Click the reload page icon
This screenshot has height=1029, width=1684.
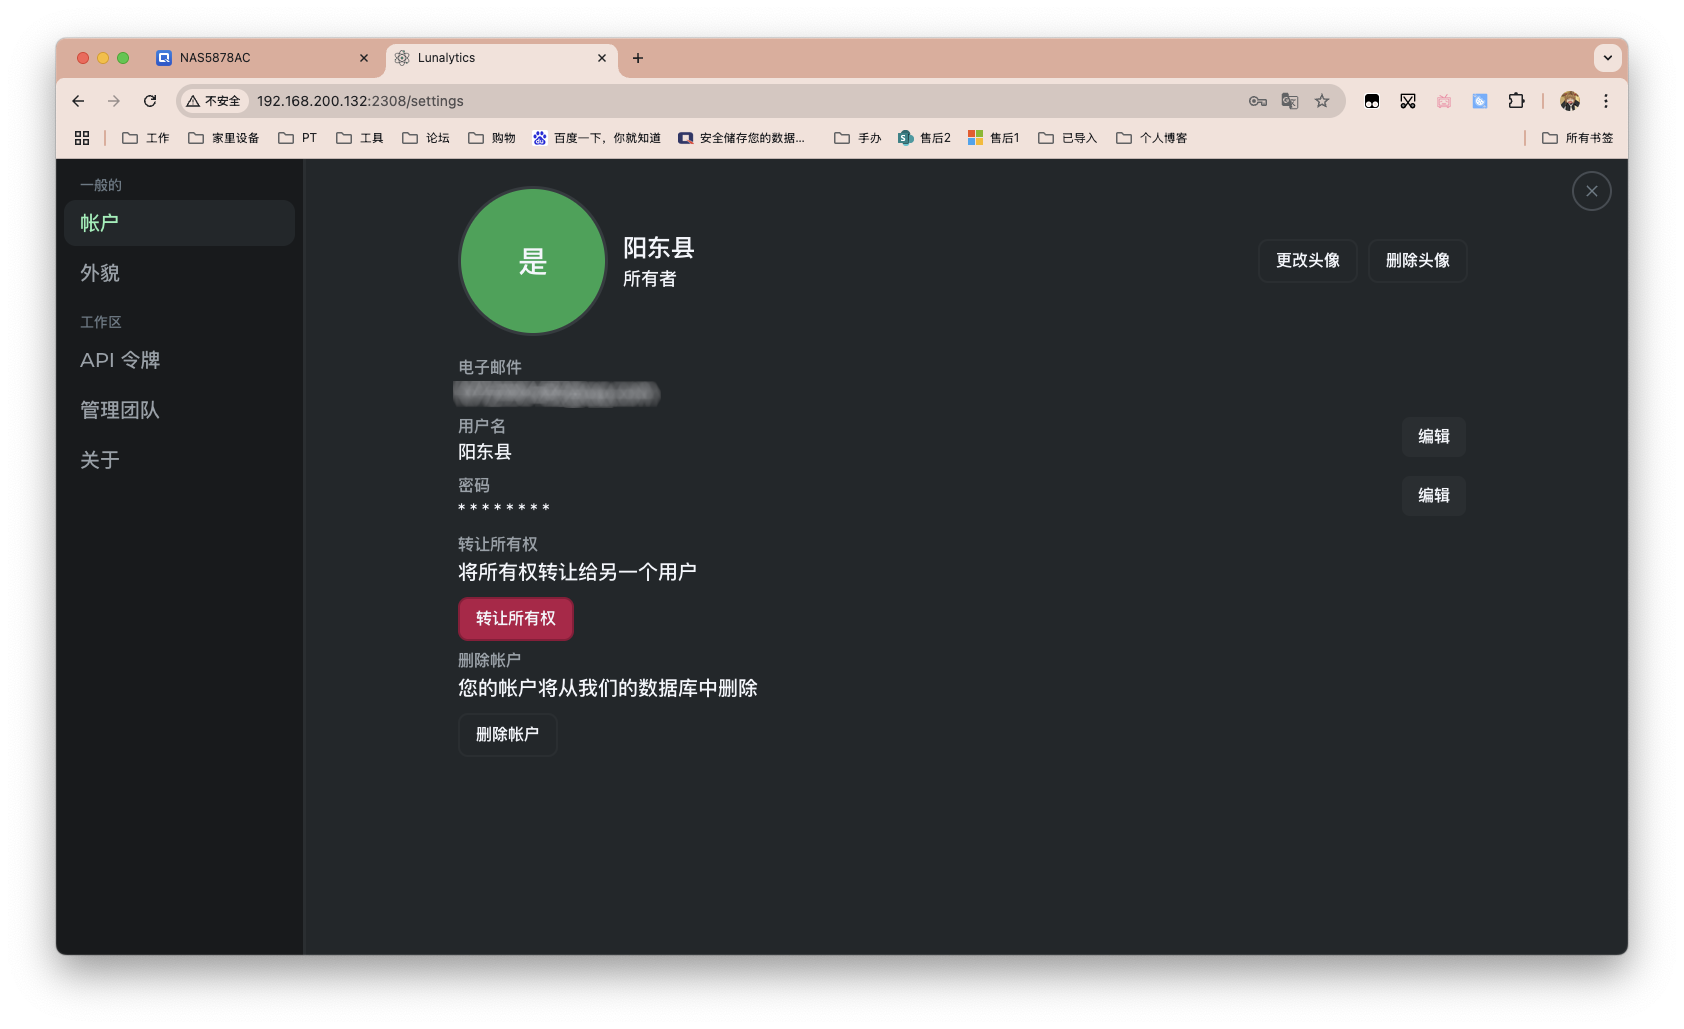(150, 101)
